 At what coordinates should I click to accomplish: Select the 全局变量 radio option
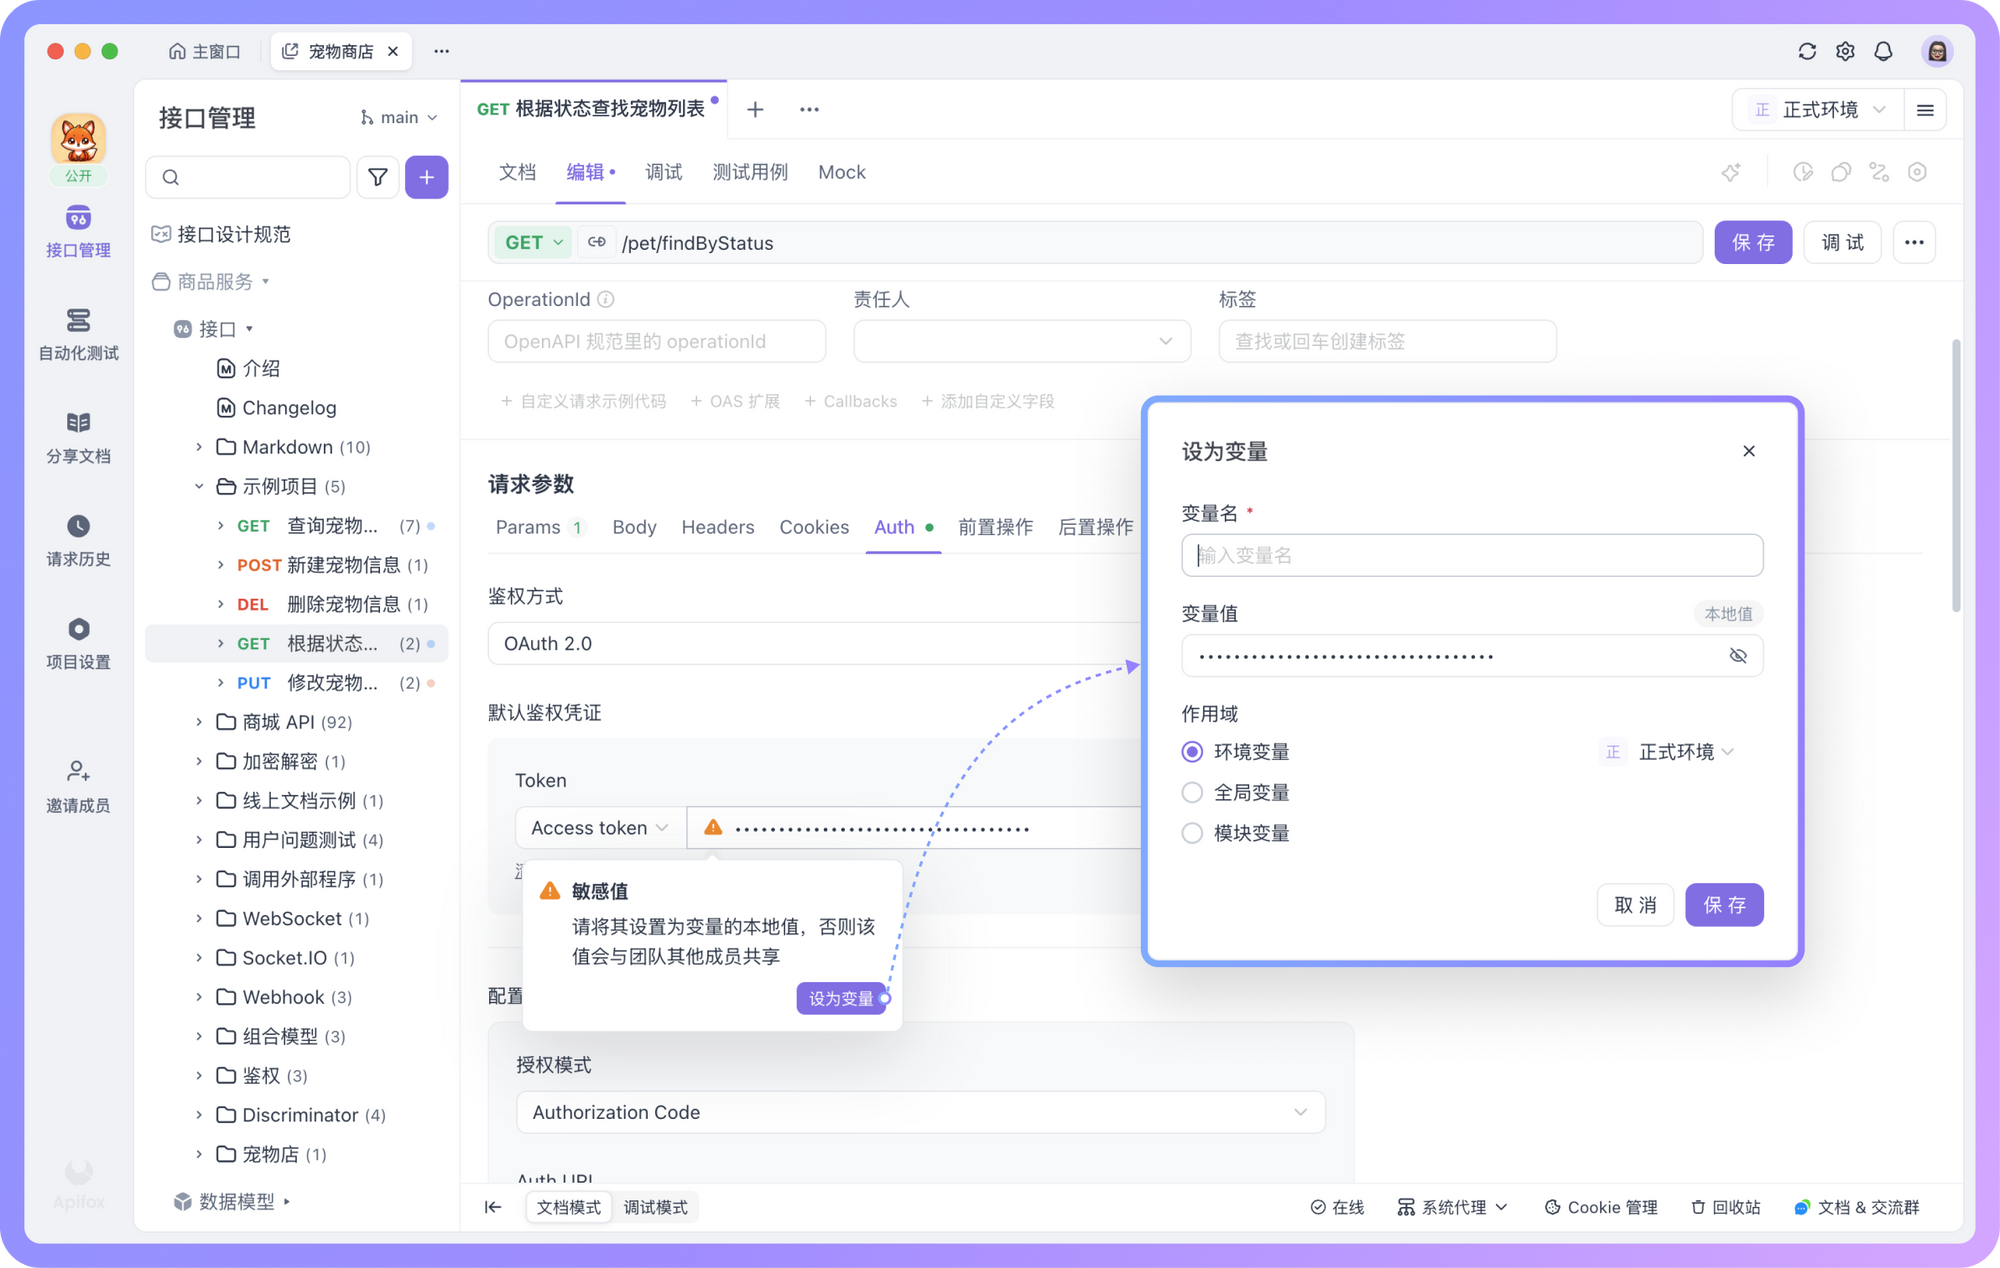(1191, 792)
